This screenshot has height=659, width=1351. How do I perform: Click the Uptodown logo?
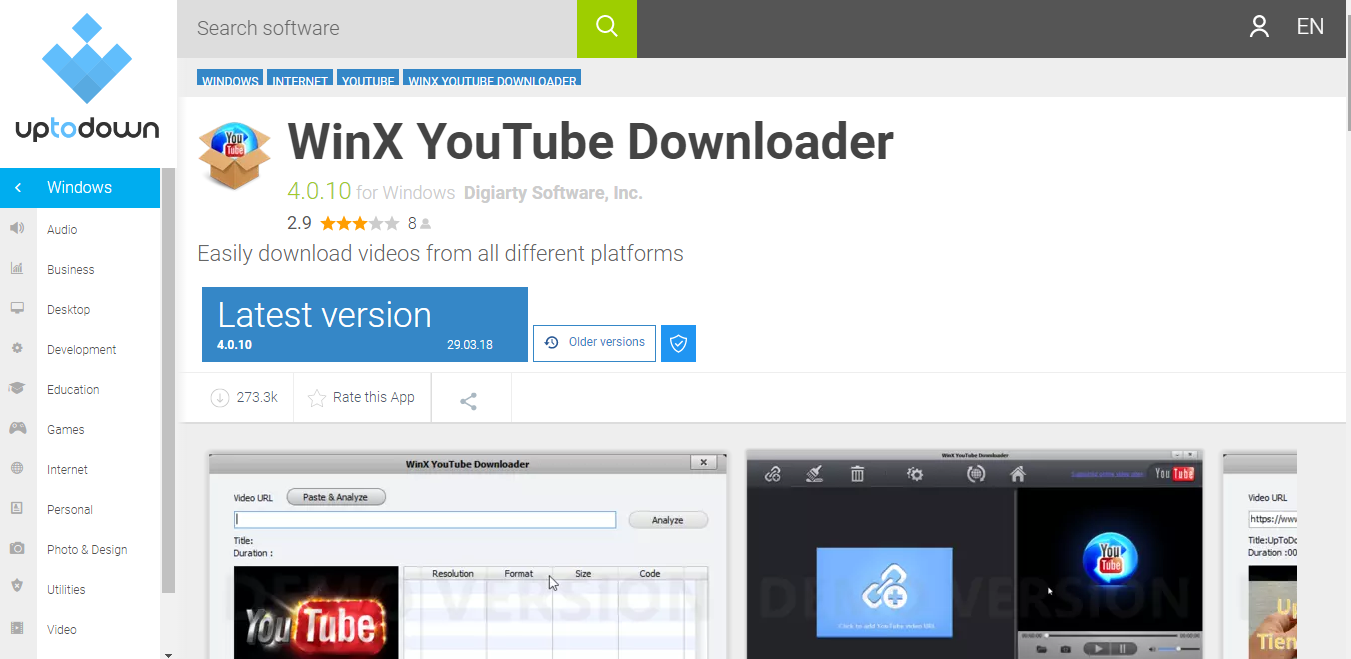tap(87, 77)
